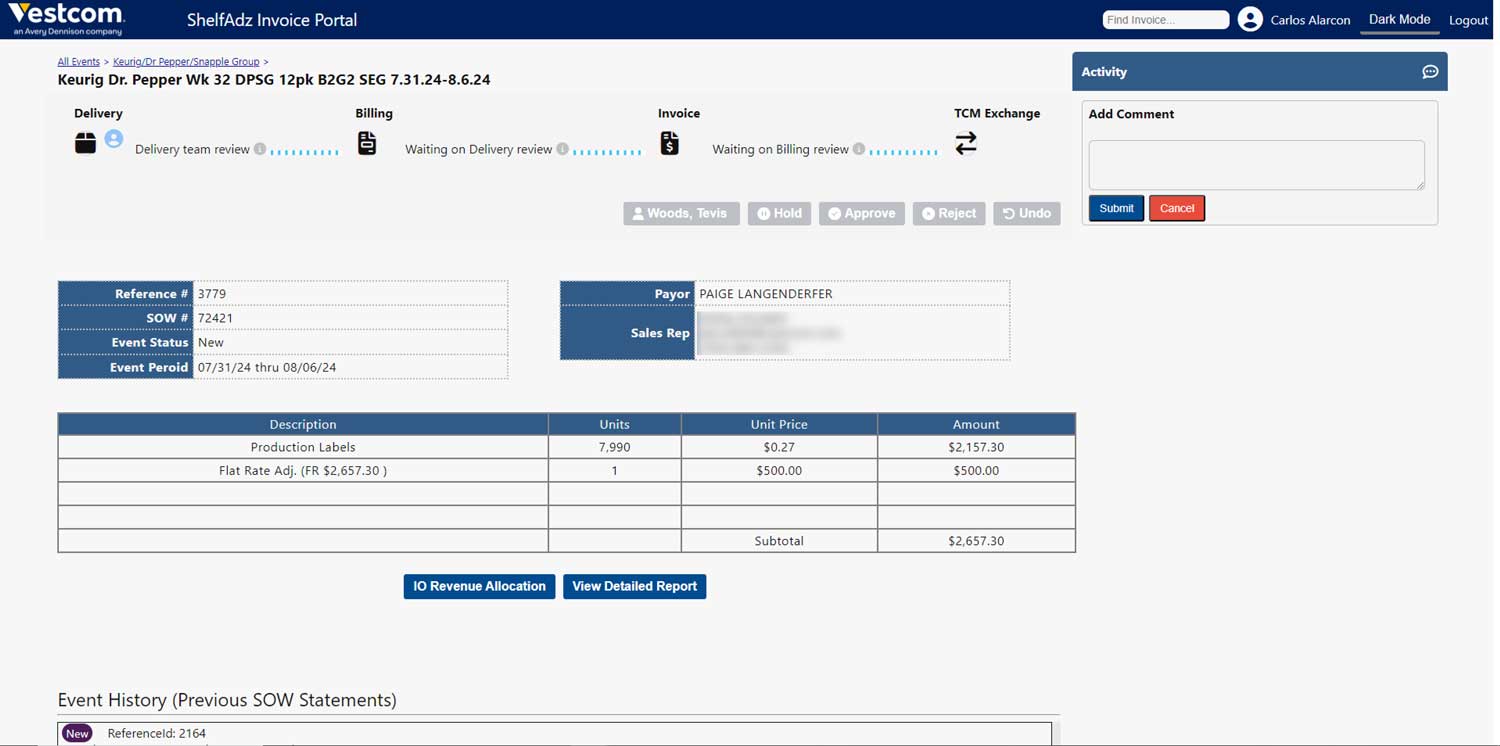Cancel the comment

(1177, 208)
